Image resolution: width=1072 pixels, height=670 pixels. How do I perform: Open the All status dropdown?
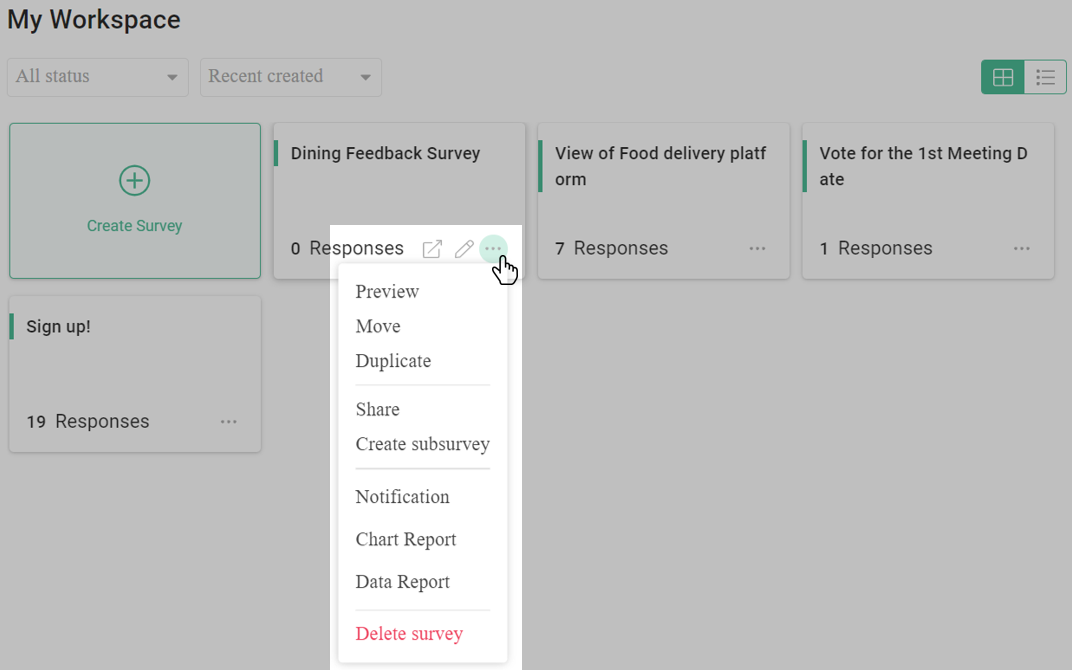pyautogui.click(x=97, y=76)
